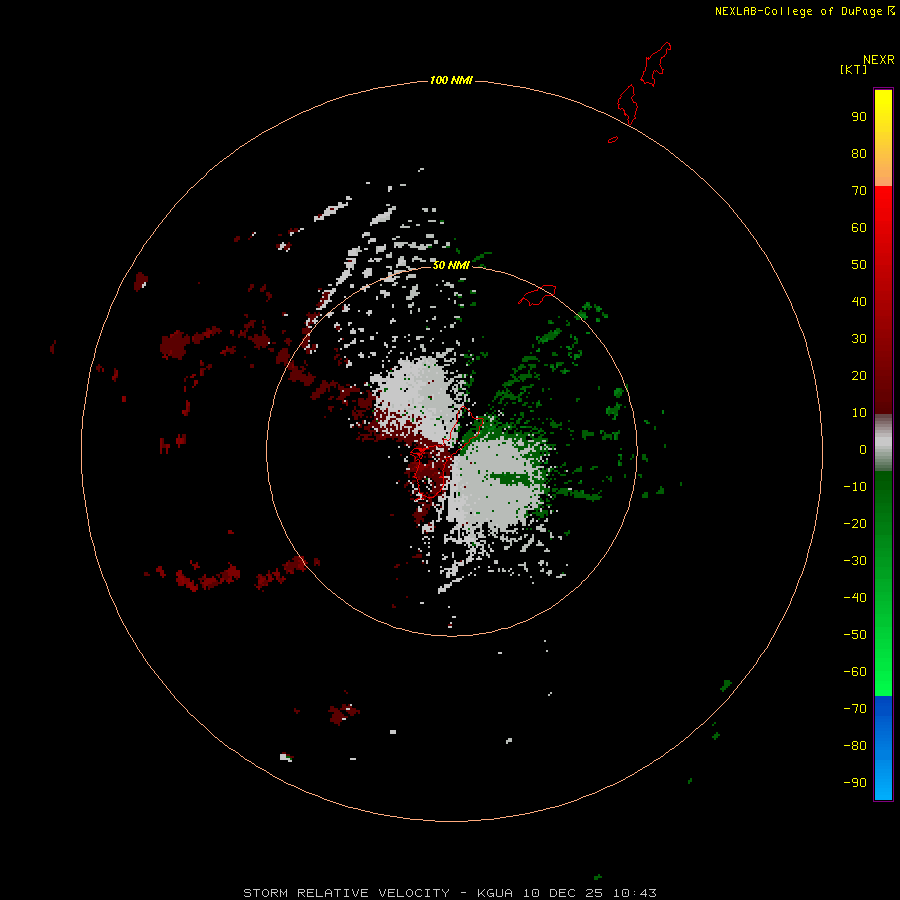Click the -30 value on the velocity scale
This screenshot has height=900, width=900.
pyautogui.click(x=855, y=561)
